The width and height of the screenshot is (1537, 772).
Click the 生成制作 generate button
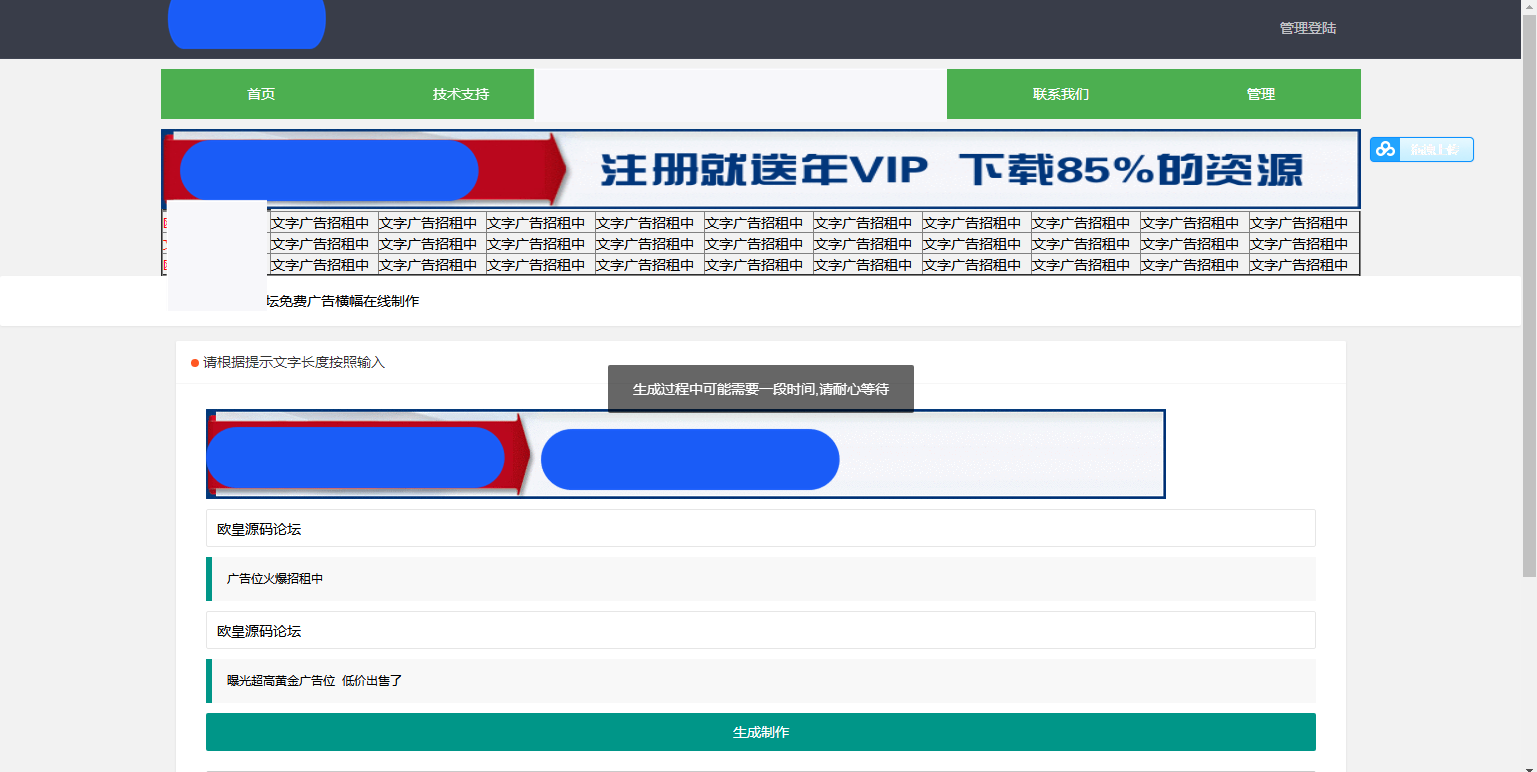pos(760,732)
